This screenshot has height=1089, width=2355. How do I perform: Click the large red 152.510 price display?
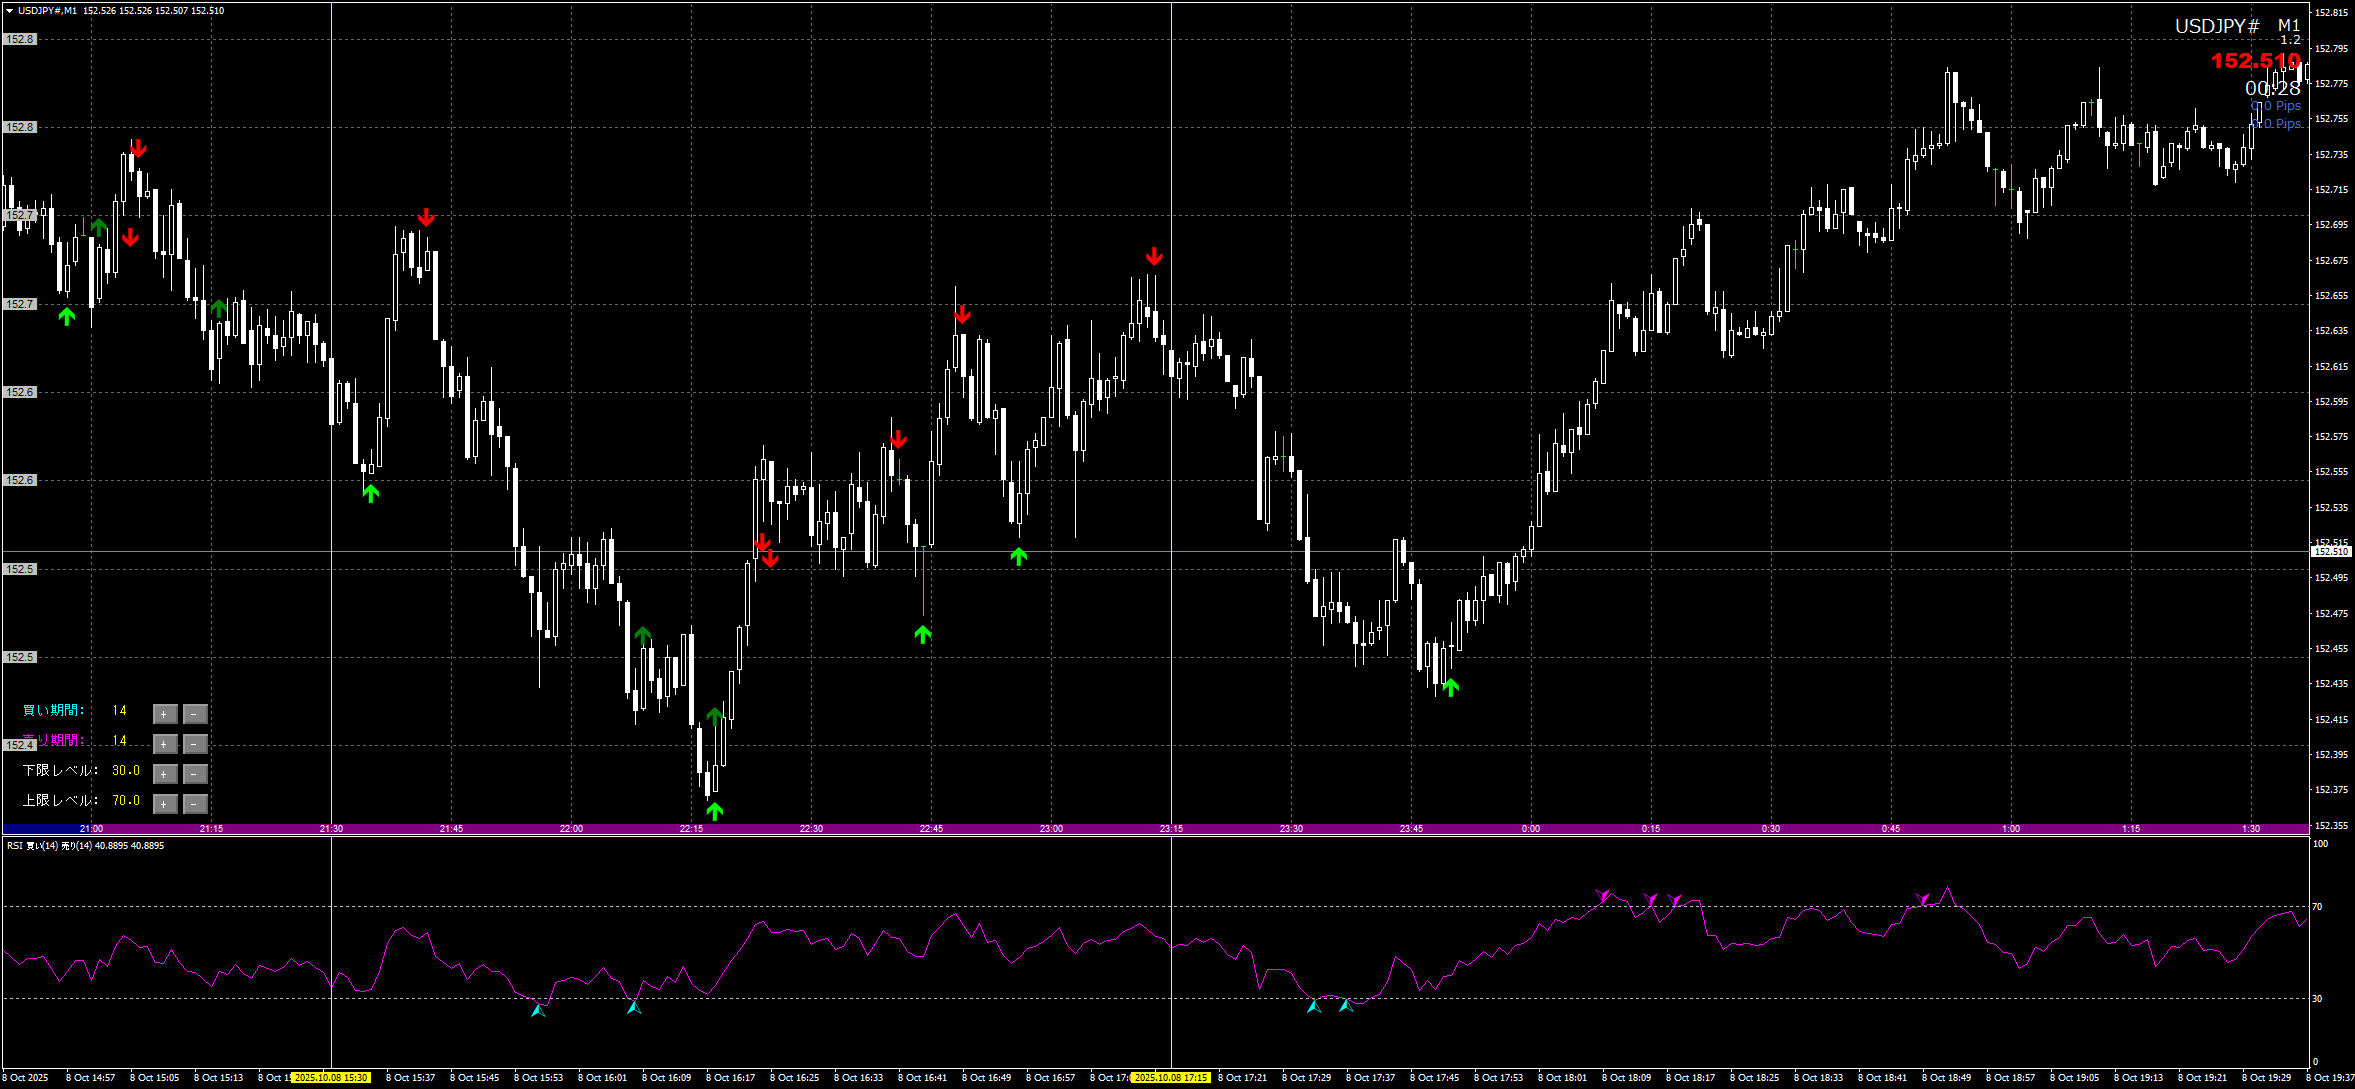2254,61
